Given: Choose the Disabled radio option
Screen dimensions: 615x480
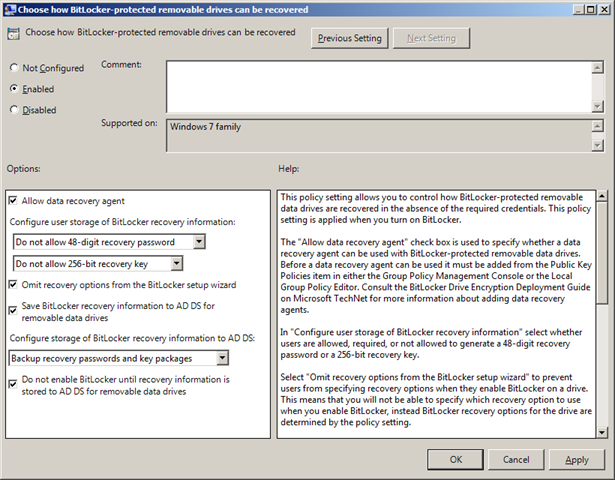Looking at the screenshot, I should point(14,110).
